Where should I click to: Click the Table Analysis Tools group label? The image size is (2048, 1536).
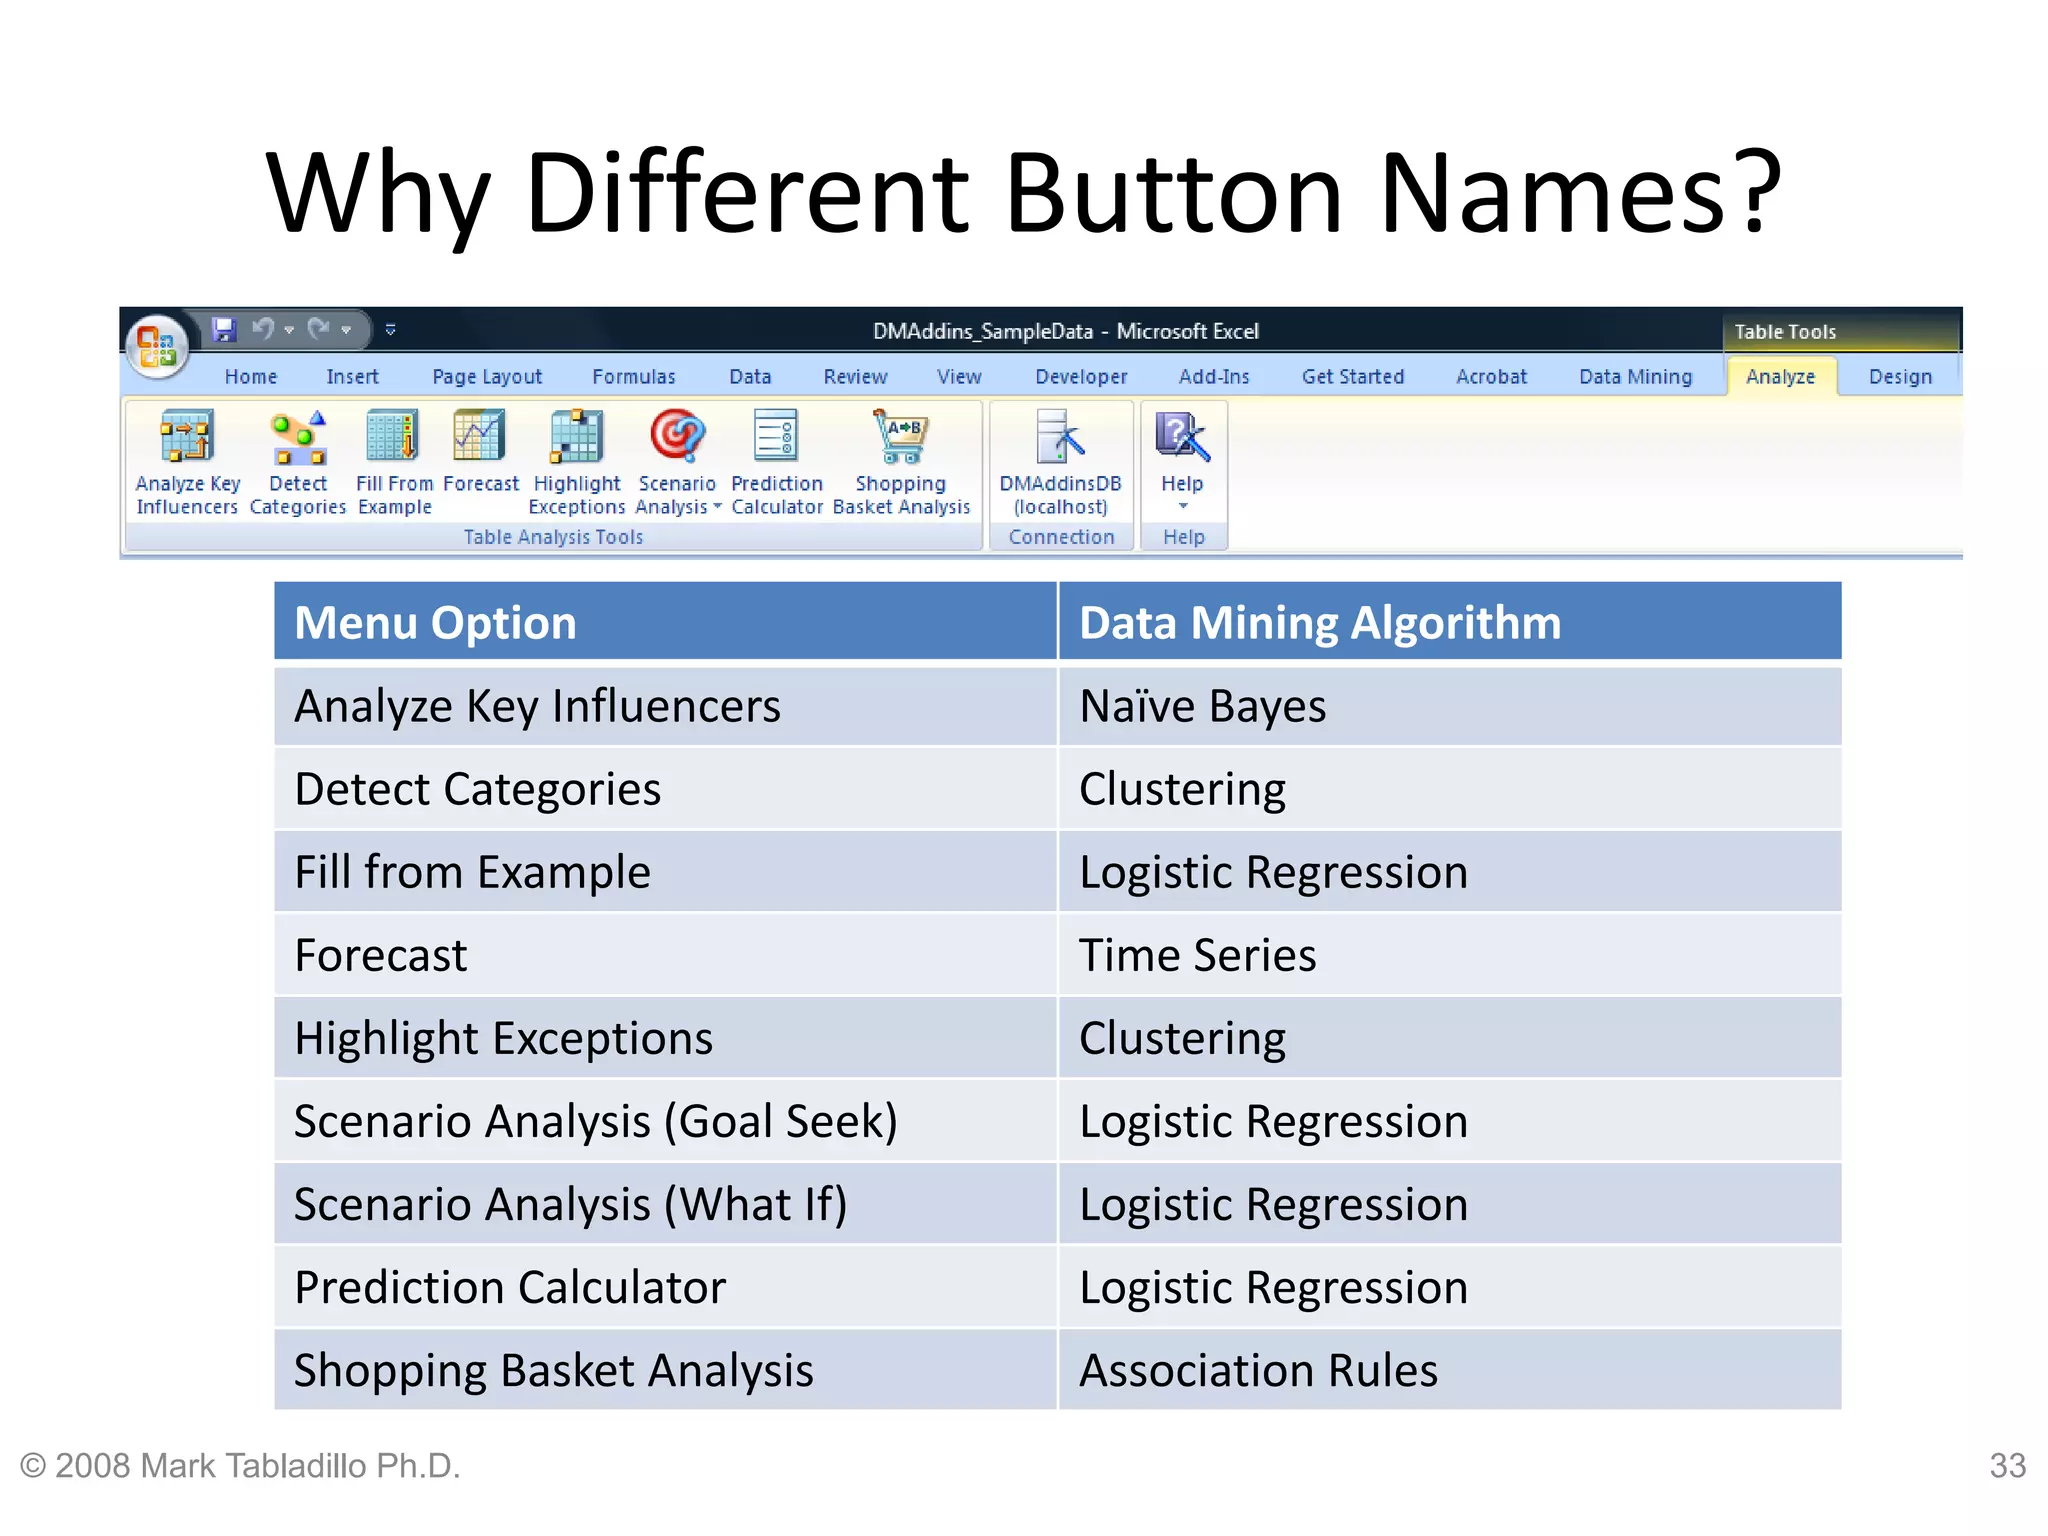pyautogui.click(x=553, y=537)
